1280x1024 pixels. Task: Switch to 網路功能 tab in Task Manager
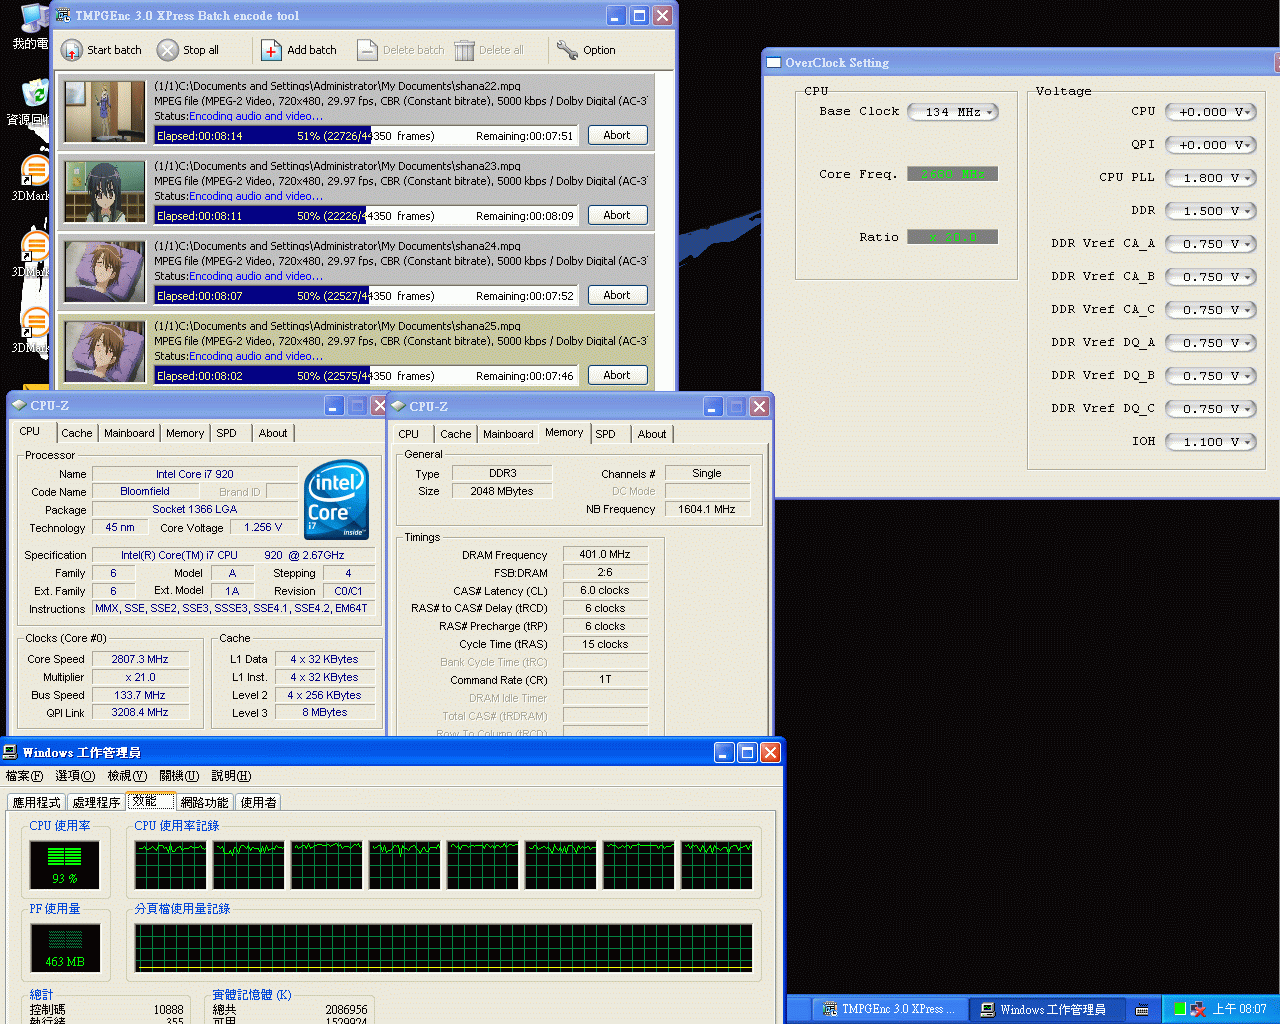click(x=205, y=802)
